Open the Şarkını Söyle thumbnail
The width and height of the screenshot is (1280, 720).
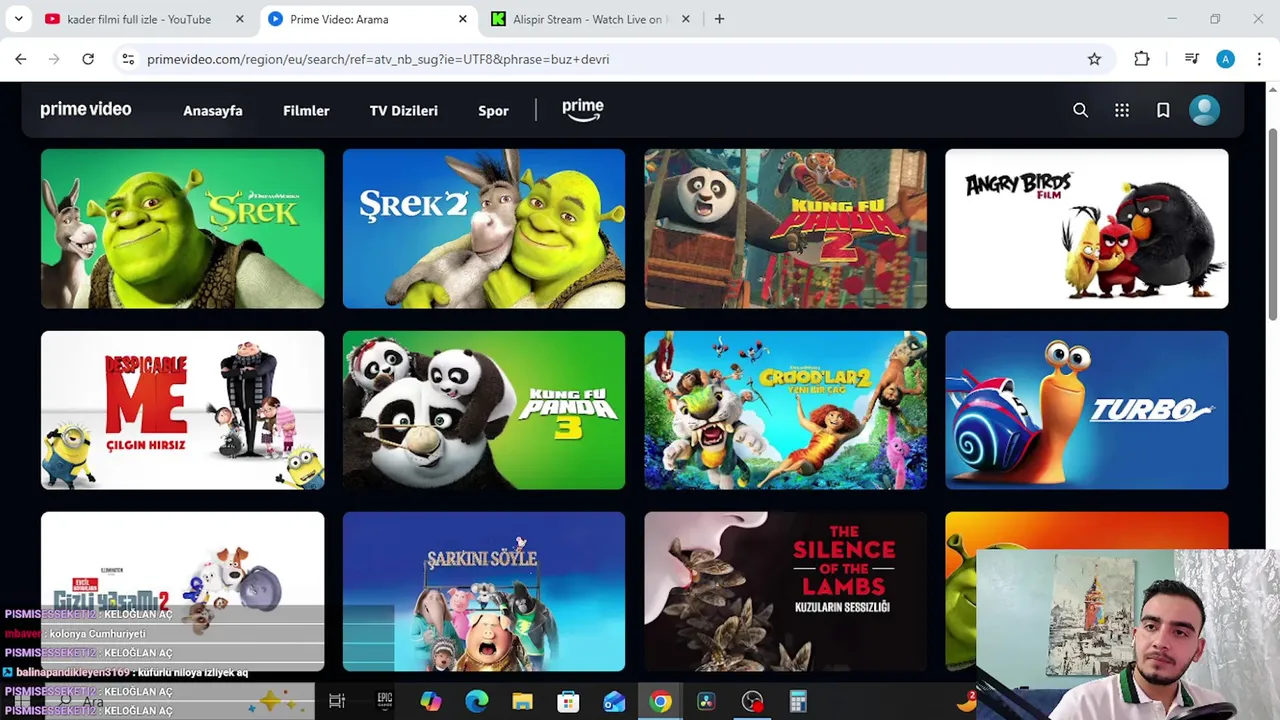(484, 591)
